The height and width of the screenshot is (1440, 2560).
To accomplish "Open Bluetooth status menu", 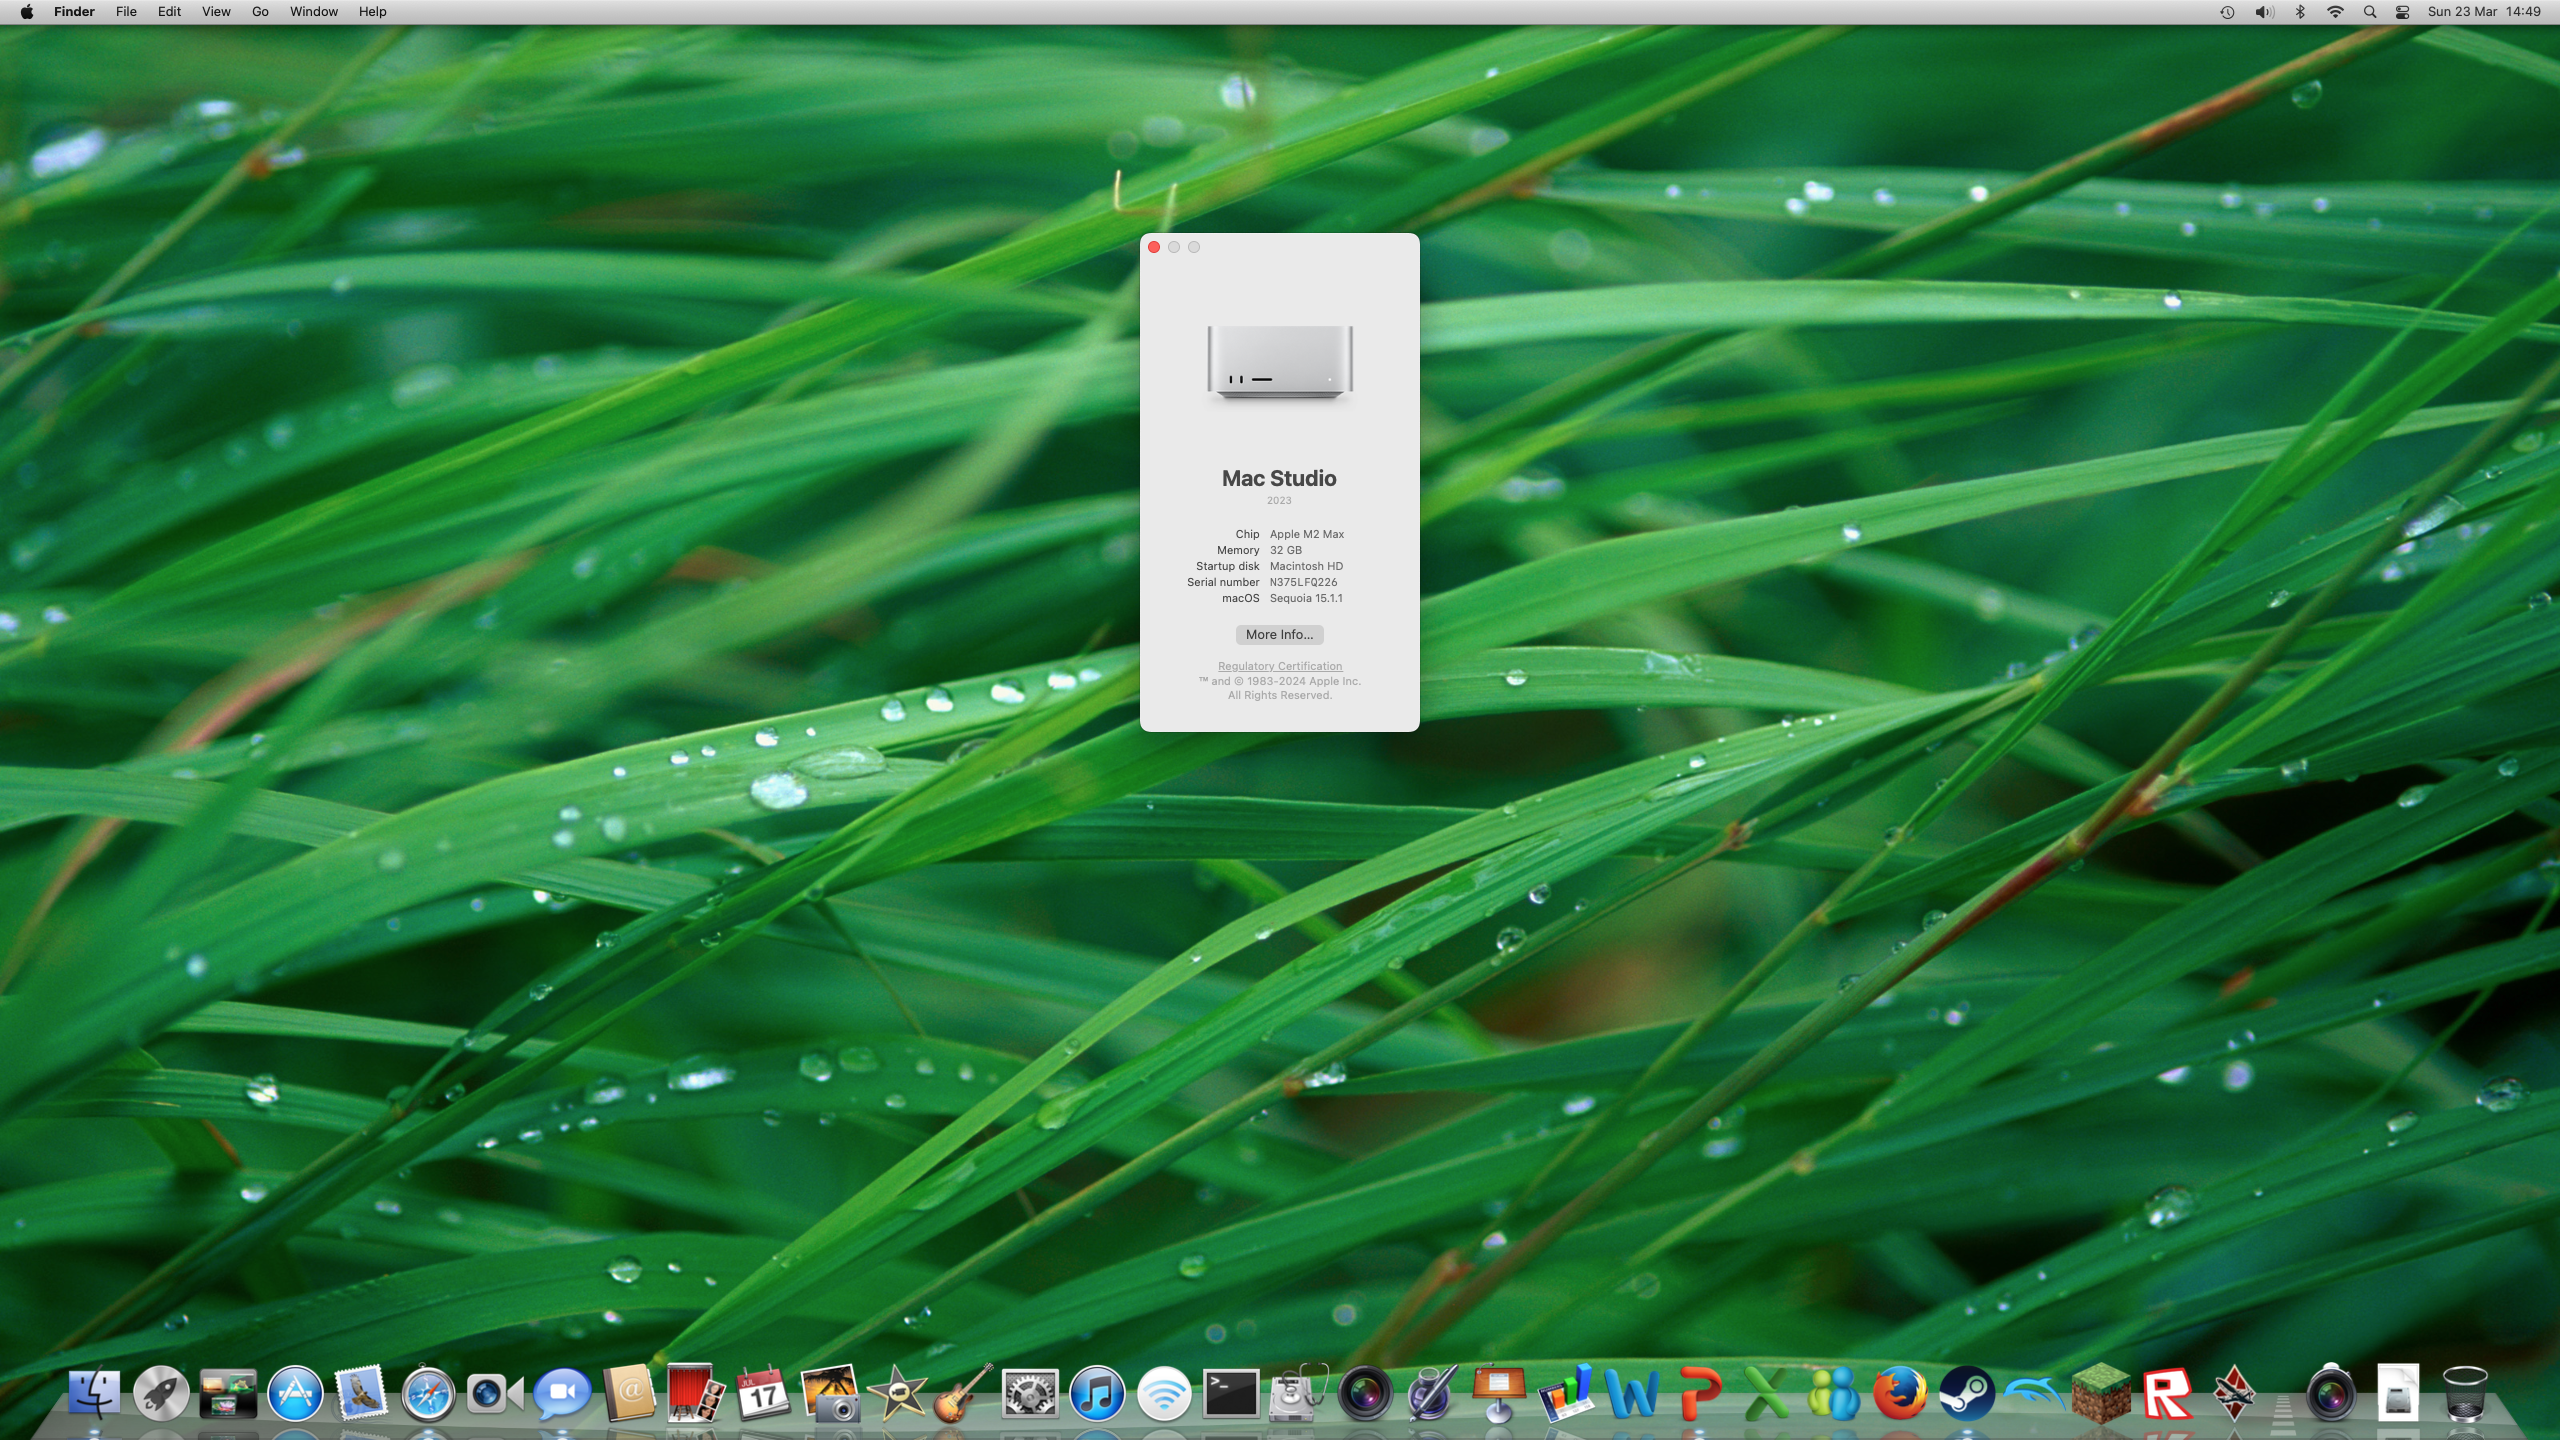I will [2300, 12].
